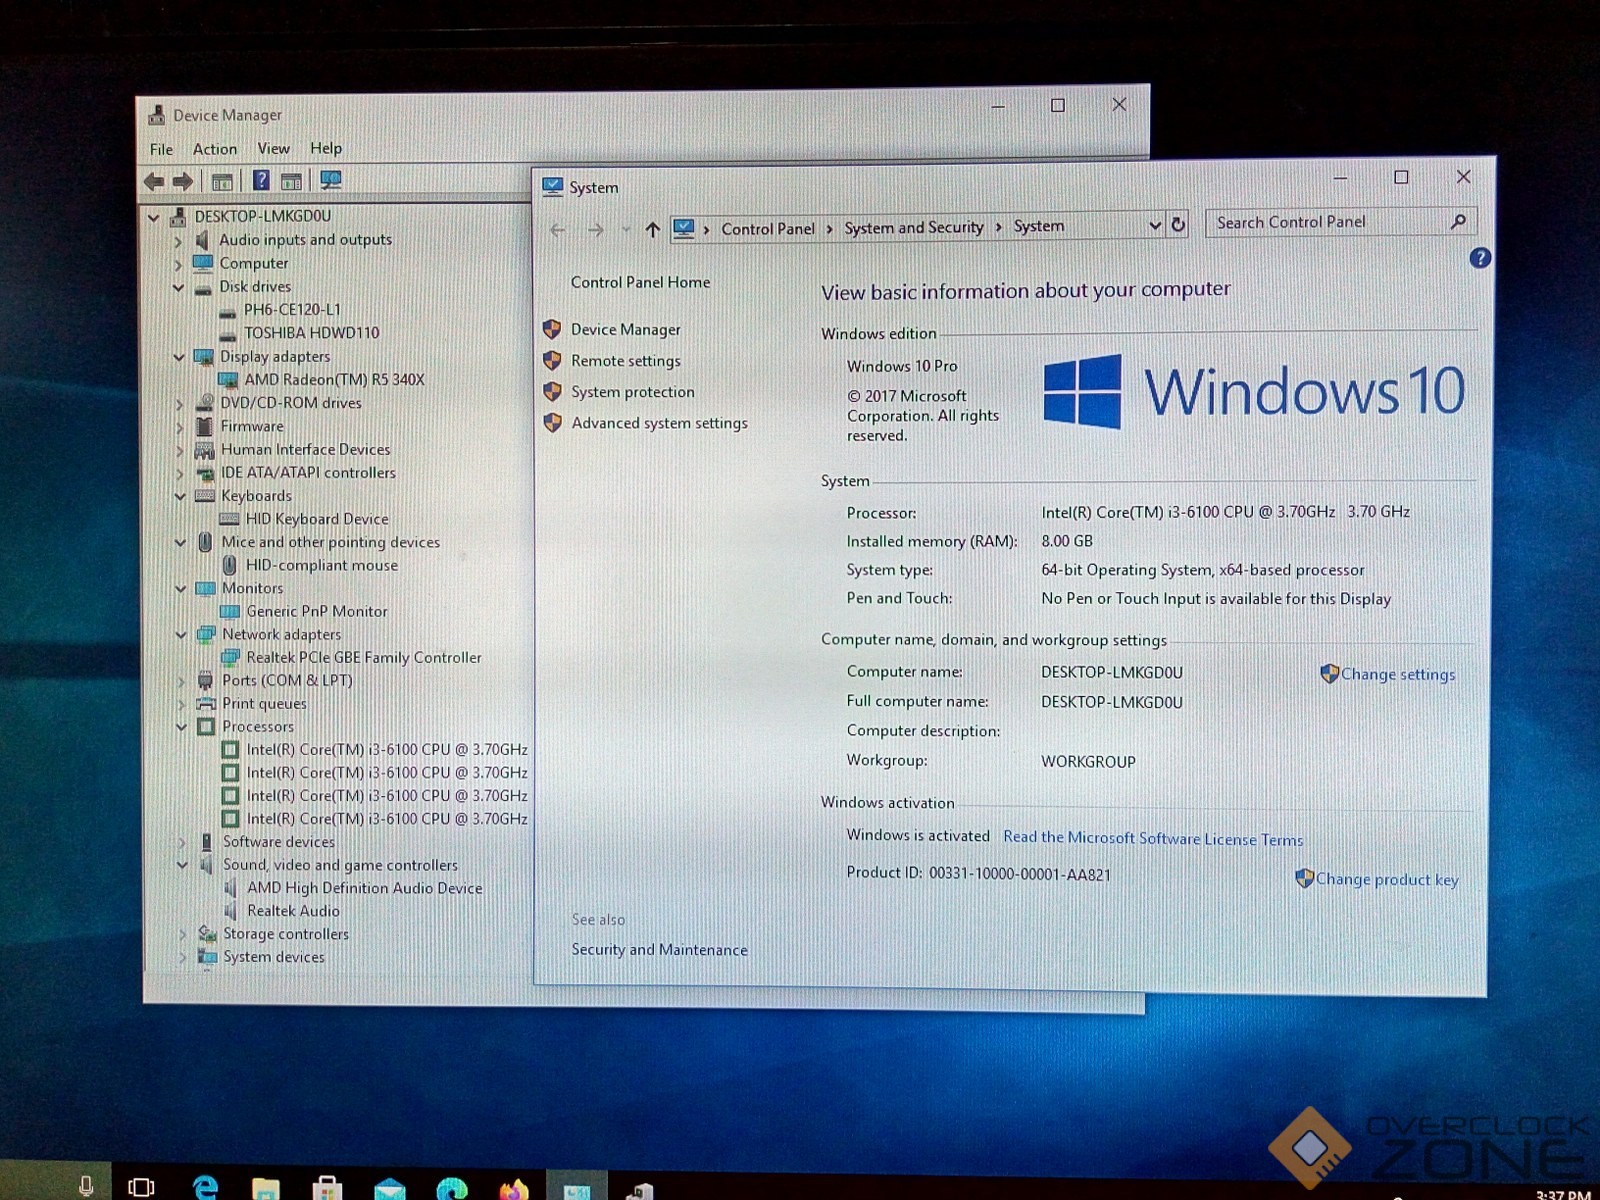Image resolution: width=1600 pixels, height=1200 pixels.
Task: Open Advanced system settings link
Action: point(659,423)
